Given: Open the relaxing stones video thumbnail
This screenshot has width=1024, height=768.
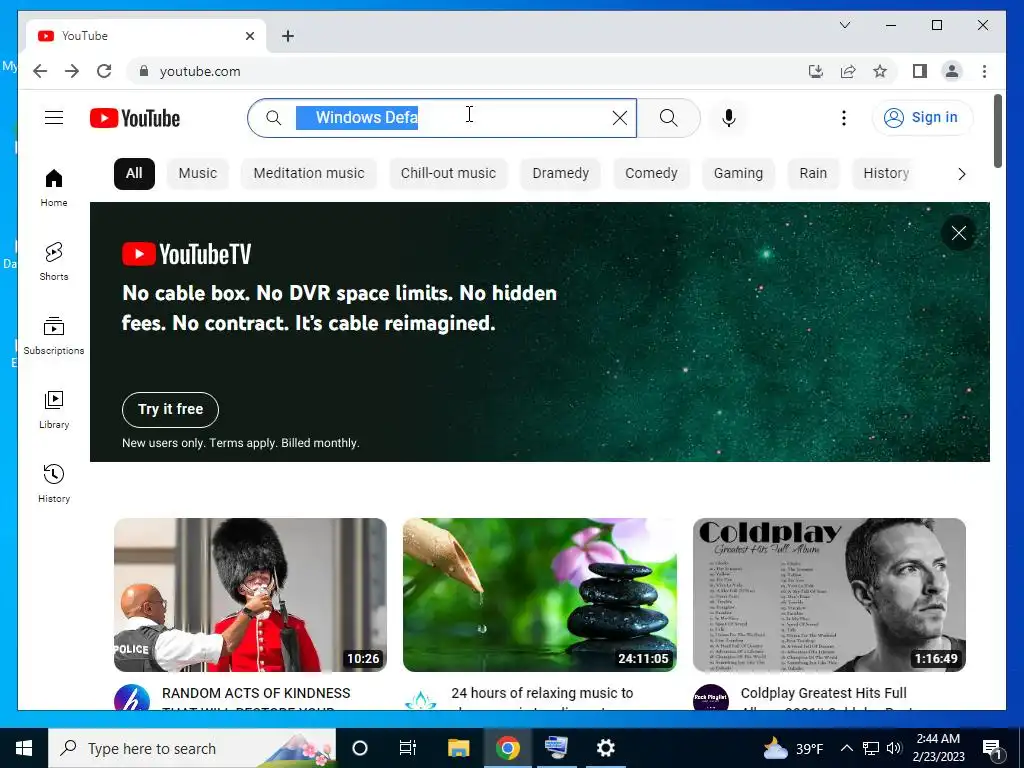Looking at the screenshot, I should click(x=539, y=595).
